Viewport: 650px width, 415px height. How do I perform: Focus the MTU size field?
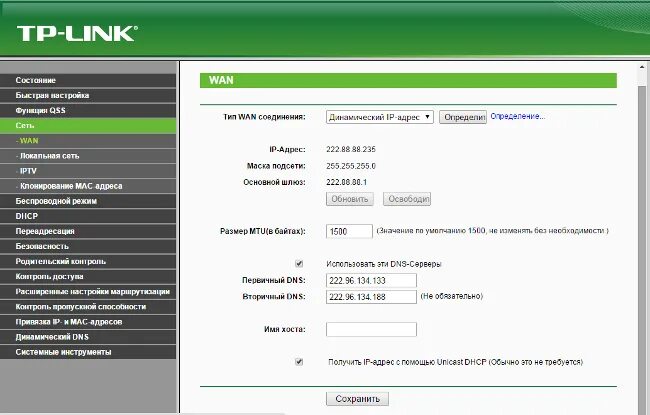[x=349, y=231]
